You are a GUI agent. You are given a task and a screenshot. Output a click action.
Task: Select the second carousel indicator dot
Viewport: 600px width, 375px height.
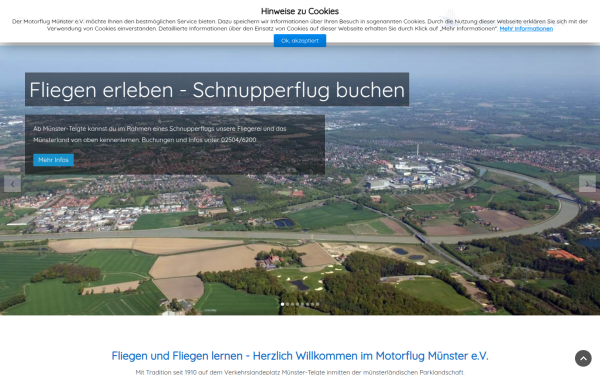(x=287, y=304)
